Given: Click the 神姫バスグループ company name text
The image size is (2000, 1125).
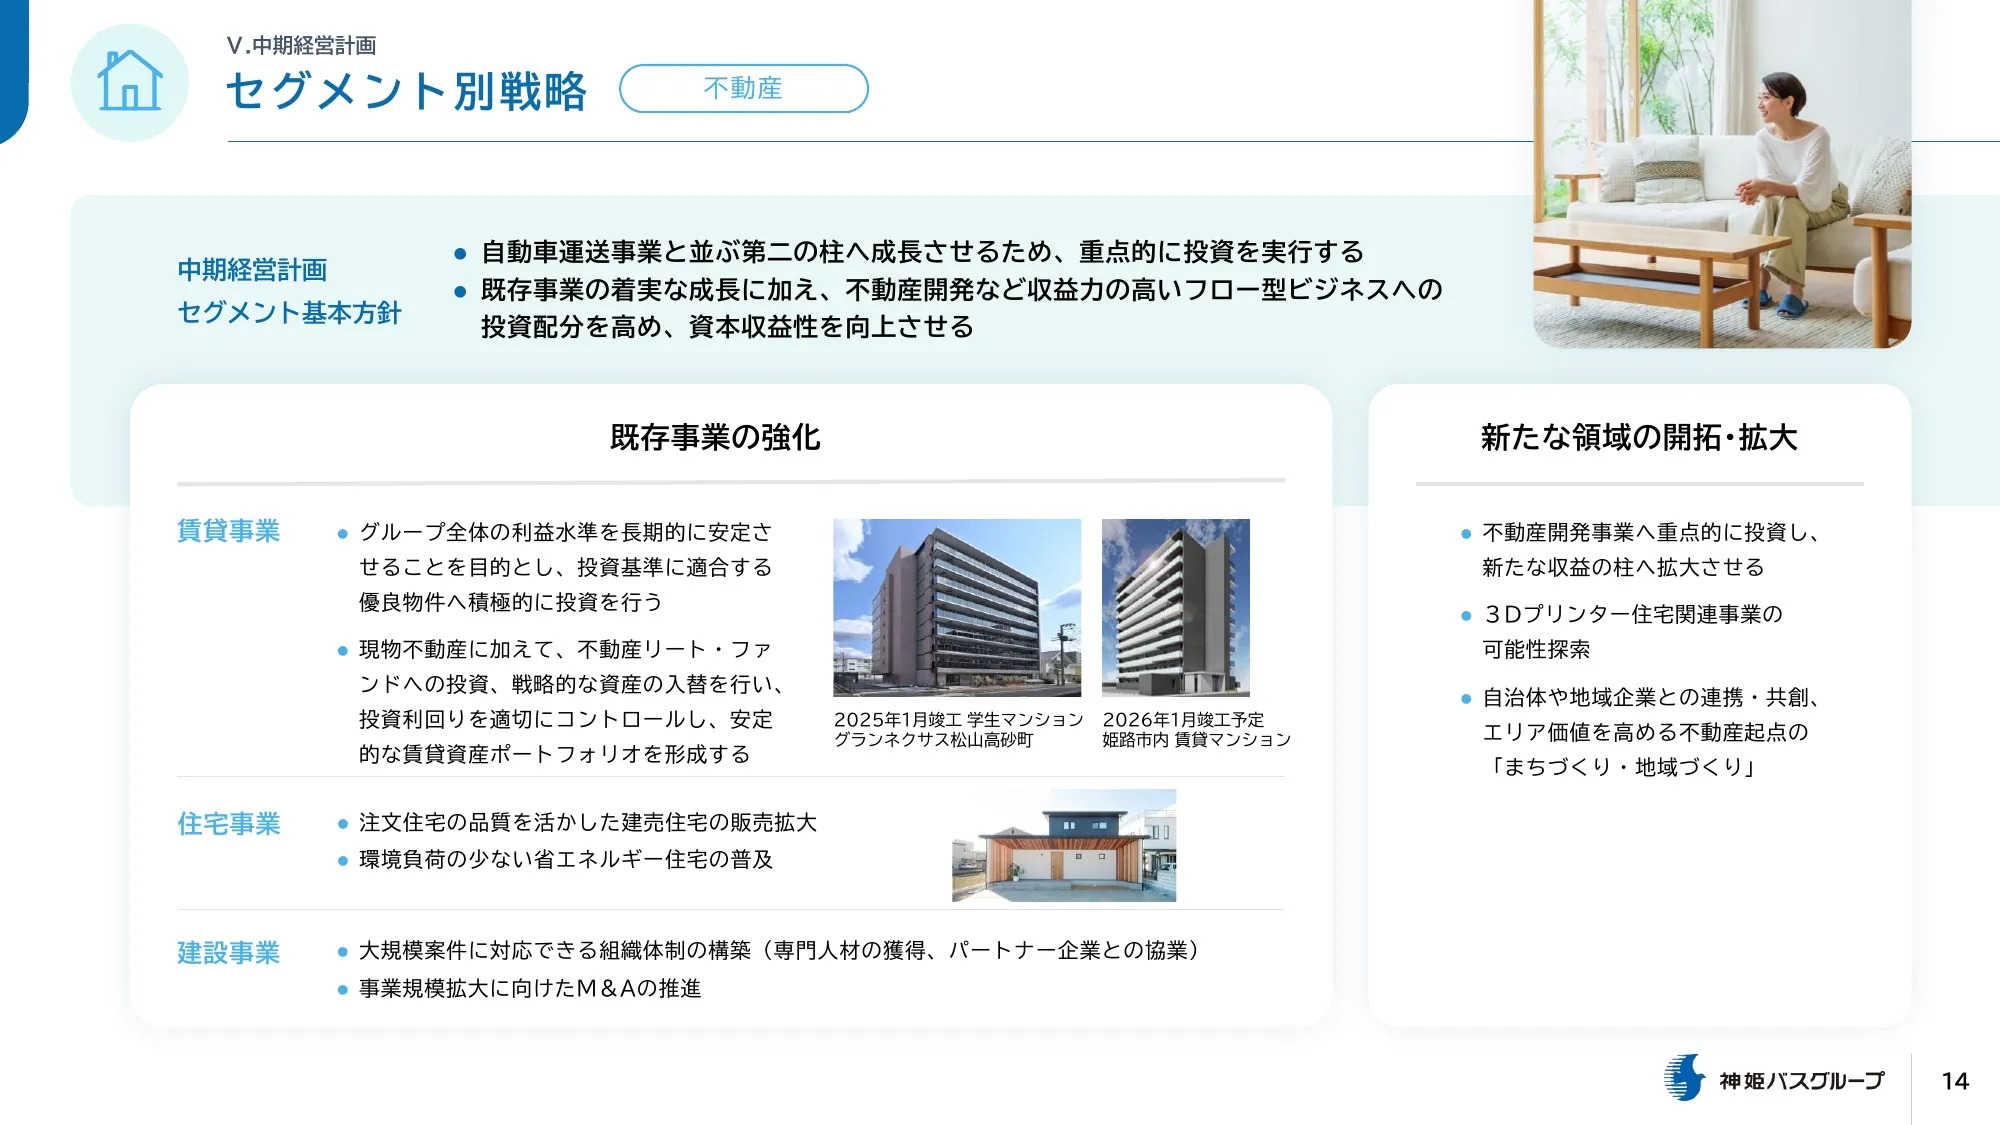Looking at the screenshot, I should click(x=1801, y=1081).
